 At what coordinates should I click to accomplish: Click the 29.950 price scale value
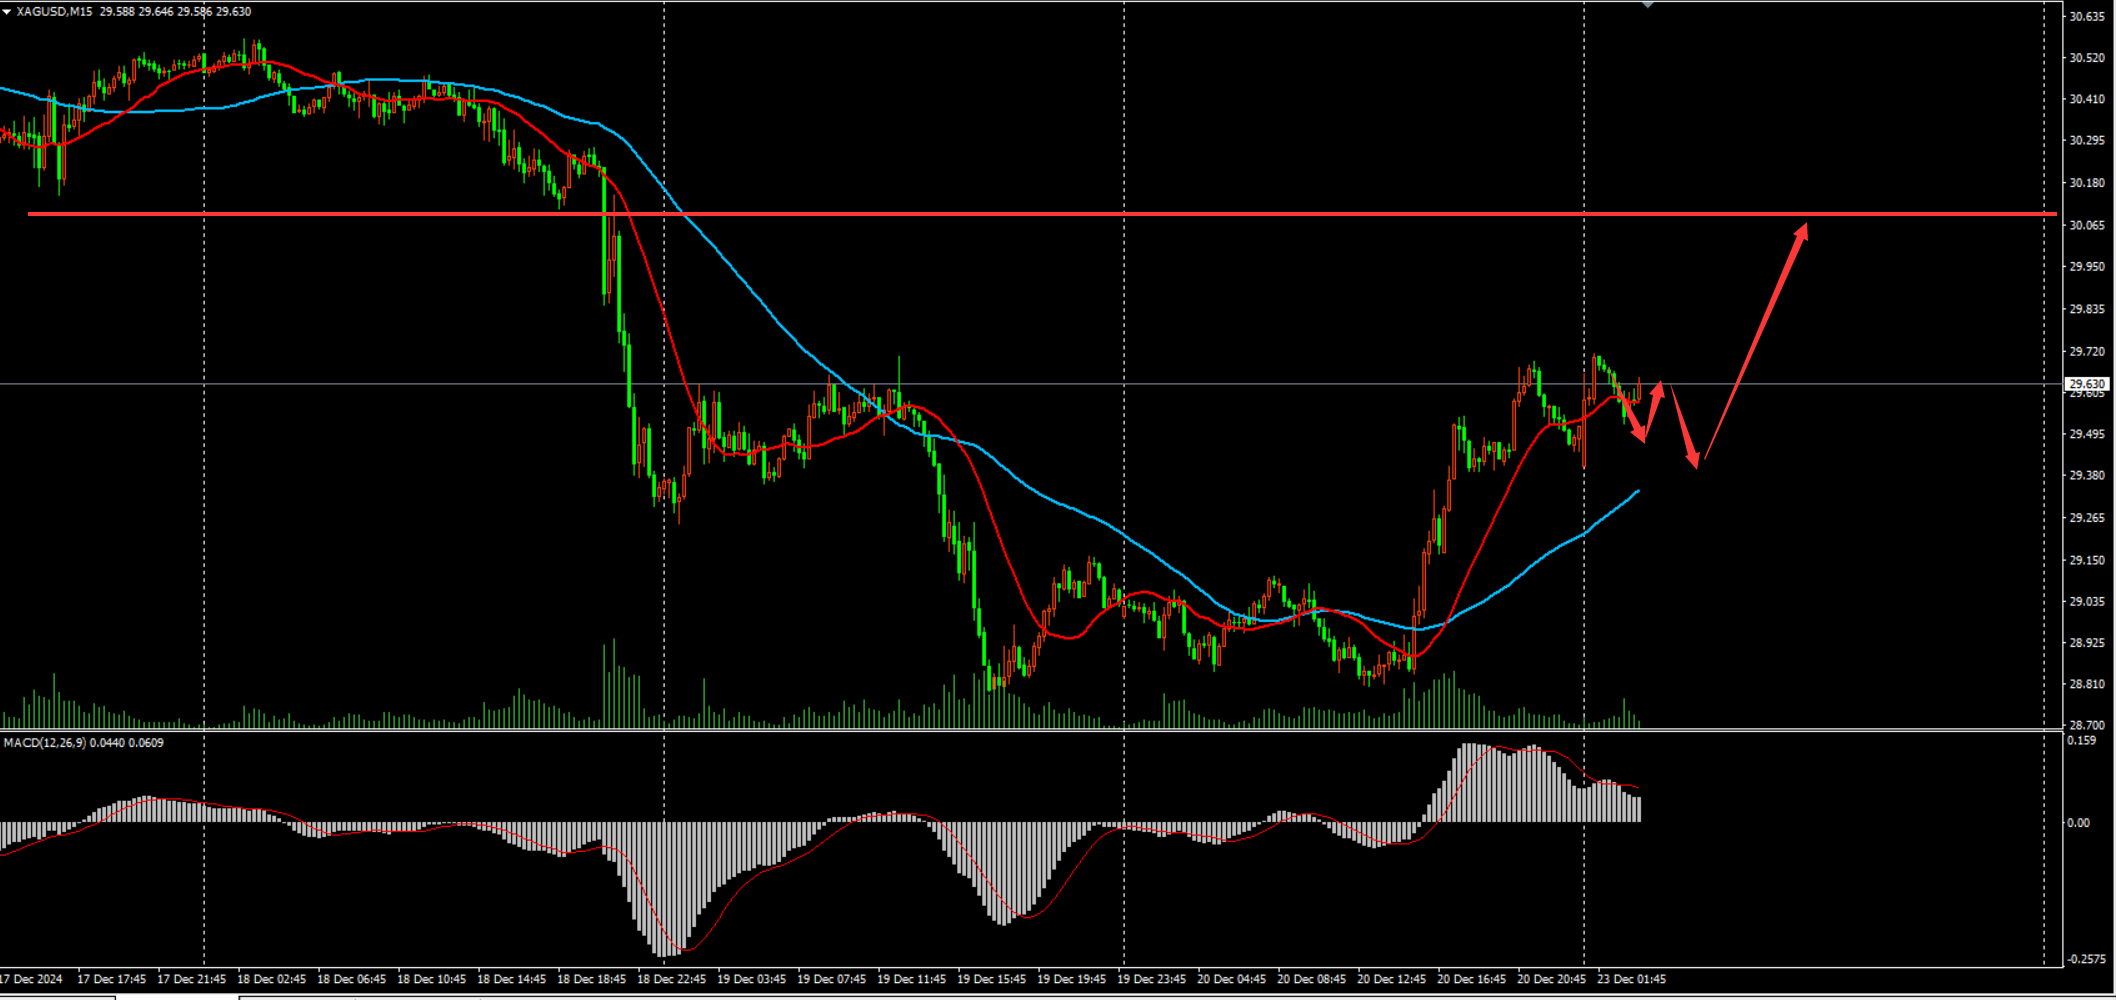pos(2087,267)
